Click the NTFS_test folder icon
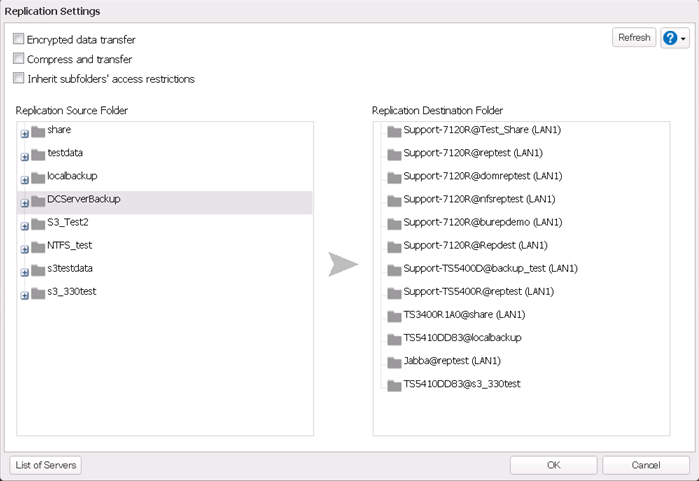 click(x=38, y=247)
